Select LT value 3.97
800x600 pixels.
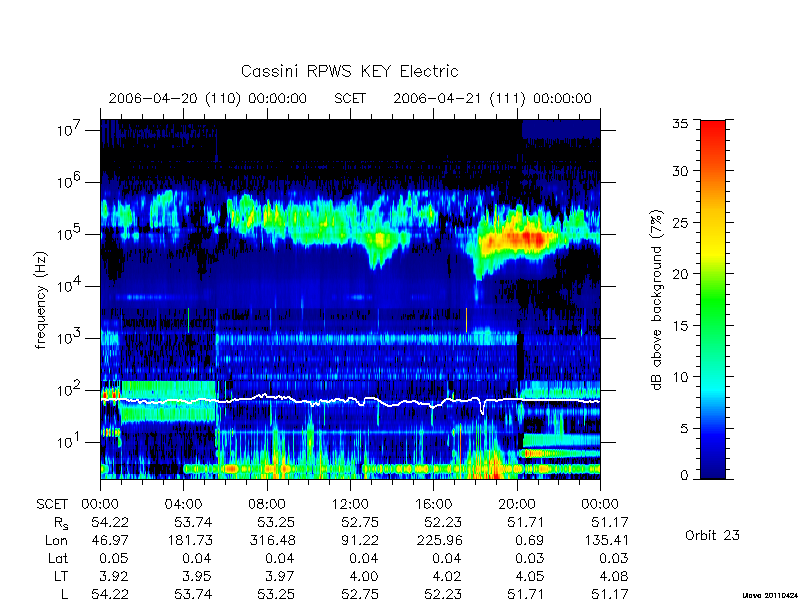point(281,576)
